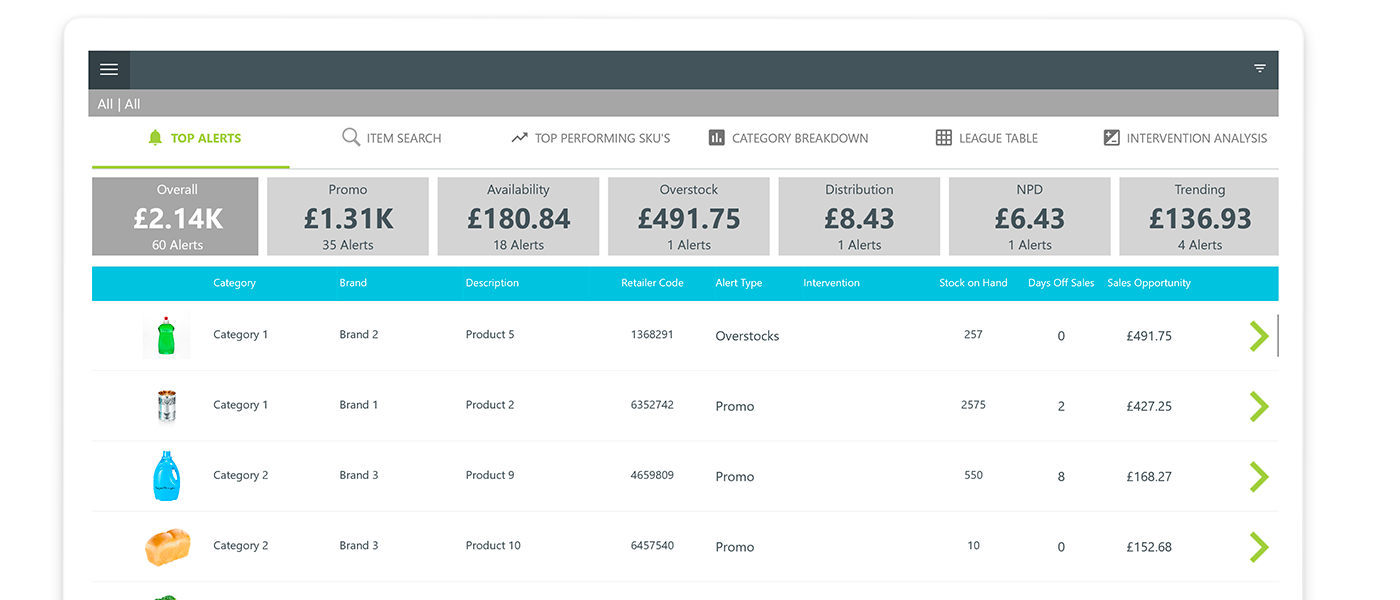Viewport: 1400px width, 600px height.
Task: Sort by the Alert Type column header
Action: [738, 283]
